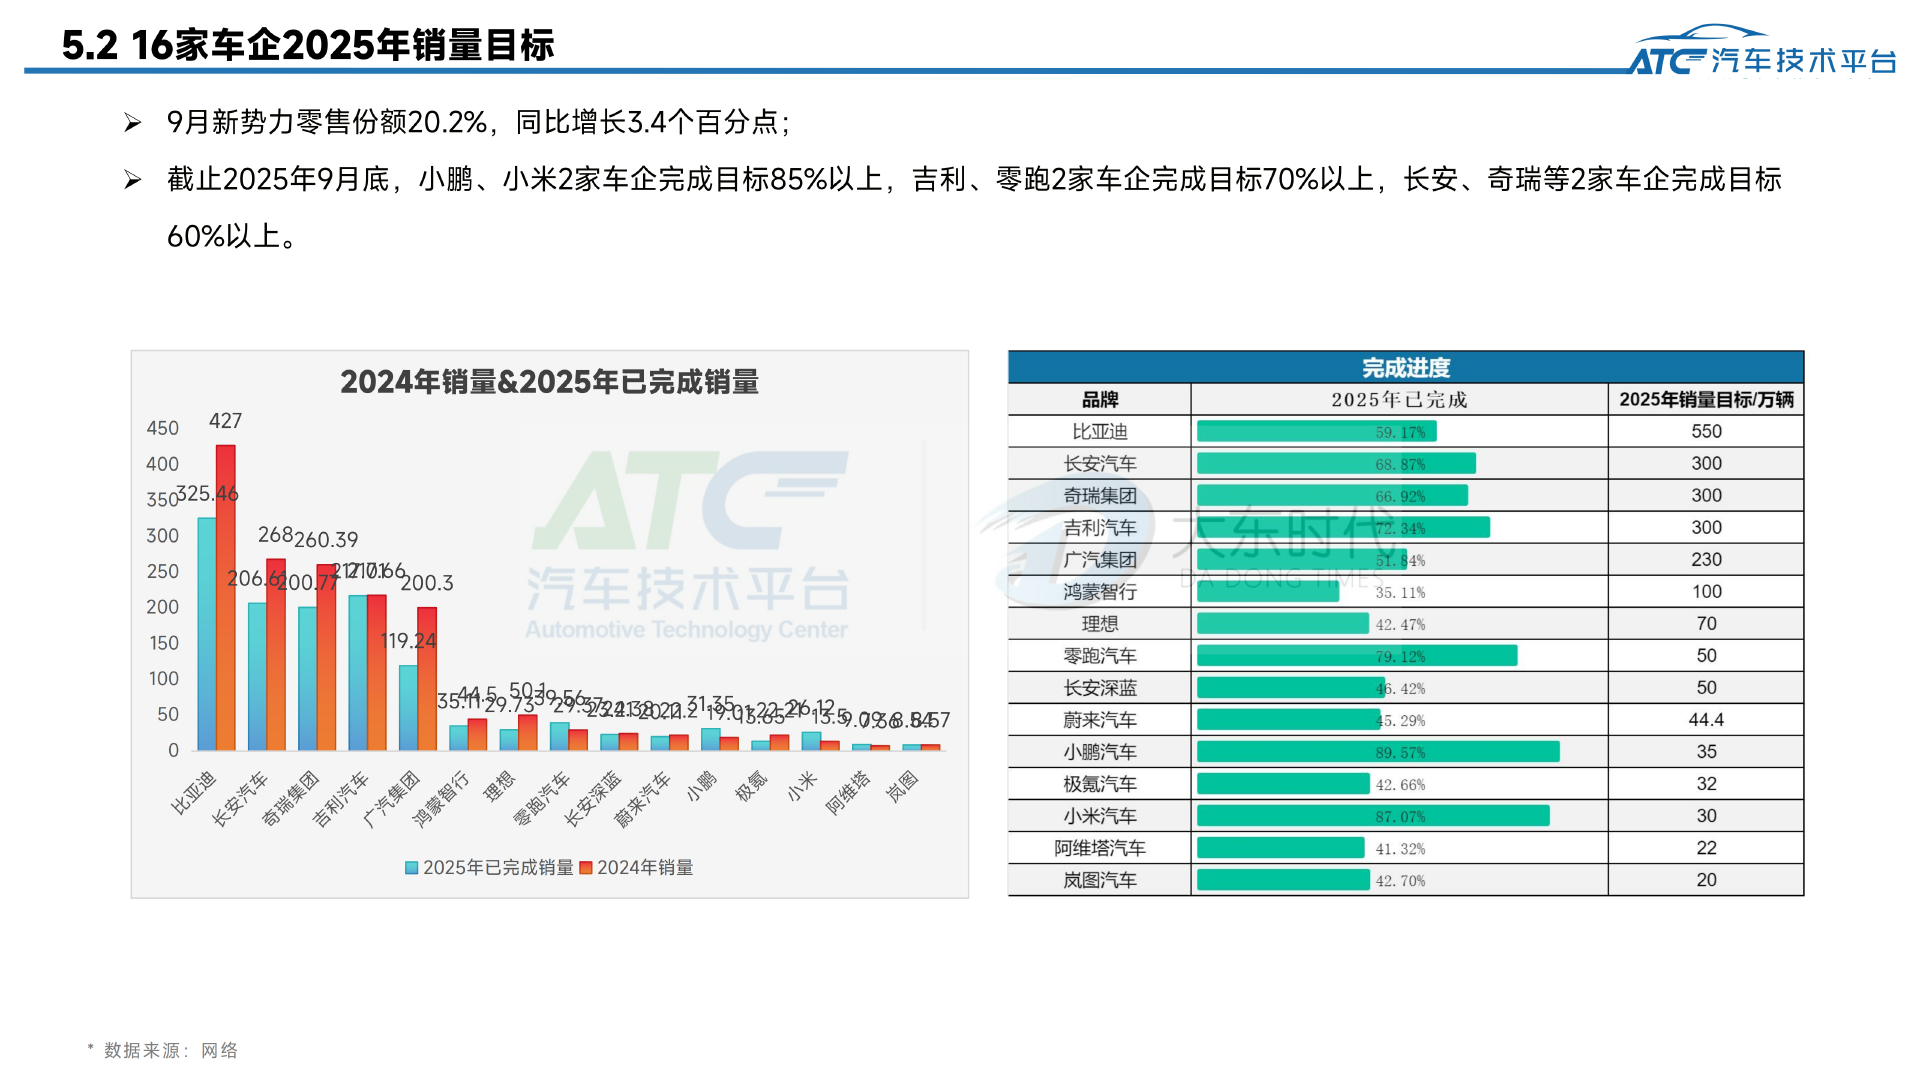
Task: Click the chart title 2024年销量&2025年已完成销量
Action: pos(551,383)
